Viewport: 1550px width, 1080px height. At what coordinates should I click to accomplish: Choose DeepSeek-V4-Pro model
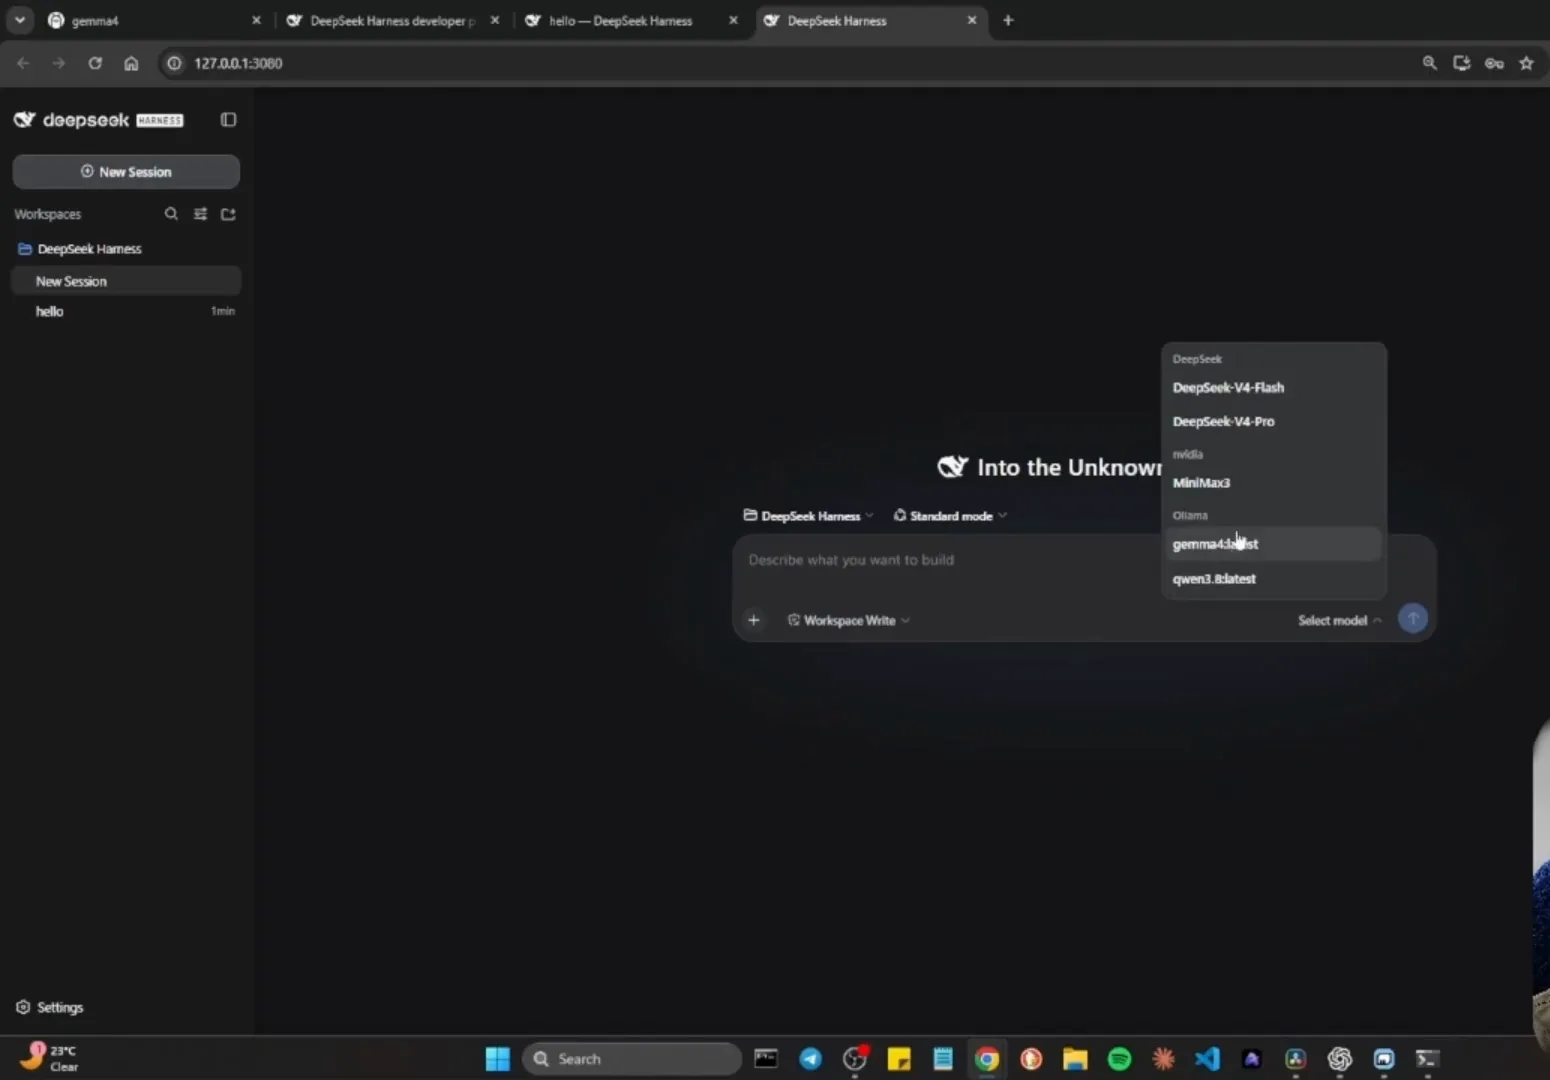(x=1273, y=422)
